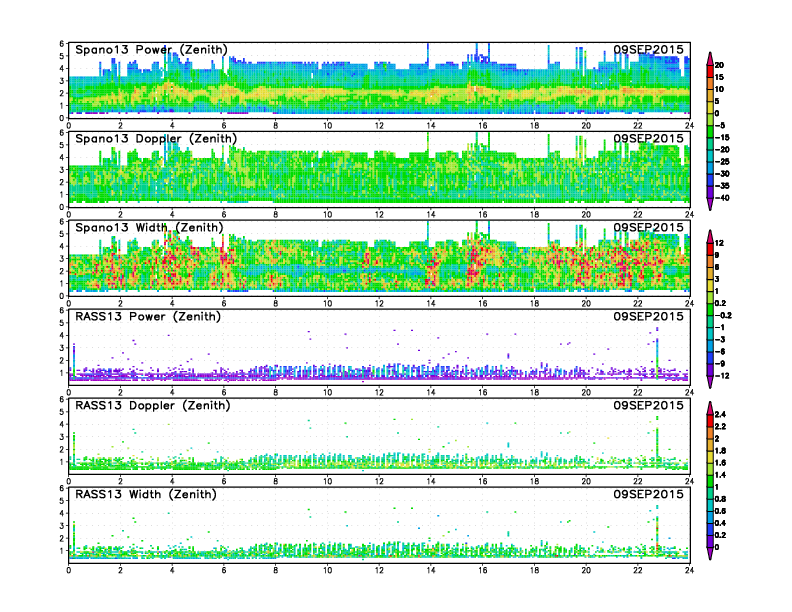
Task: Click the 09SEP2015 date in RASS13 Doppler panel
Action: [x=649, y=405]
